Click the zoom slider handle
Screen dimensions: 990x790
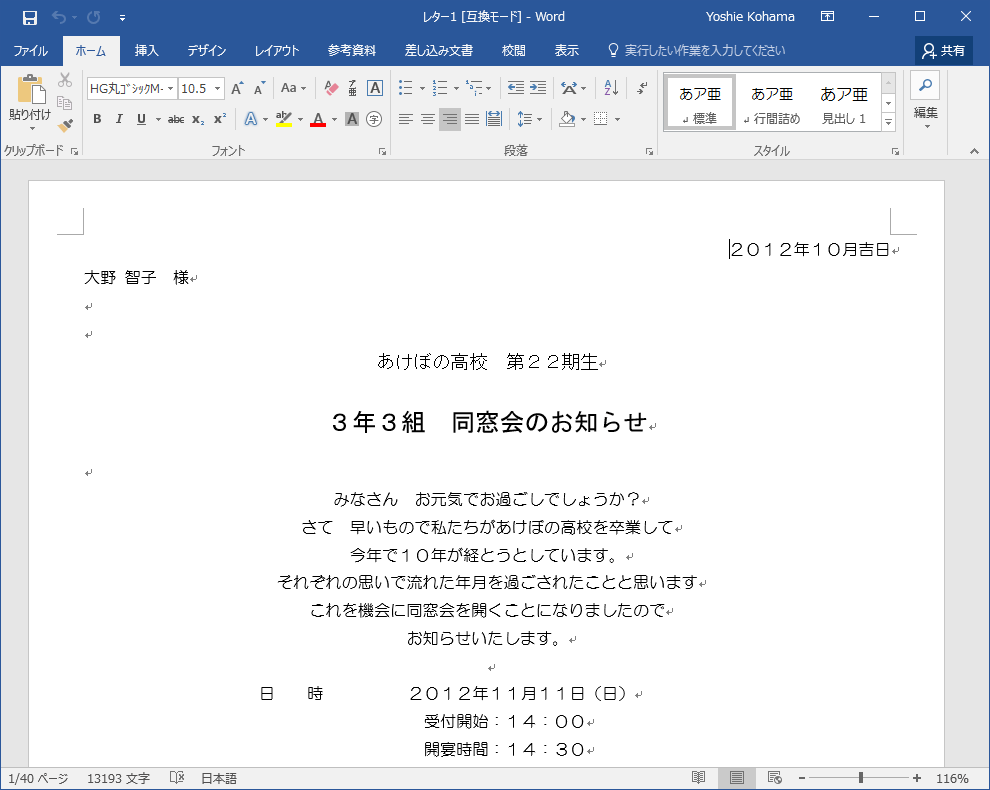click(x=861, y=778)
